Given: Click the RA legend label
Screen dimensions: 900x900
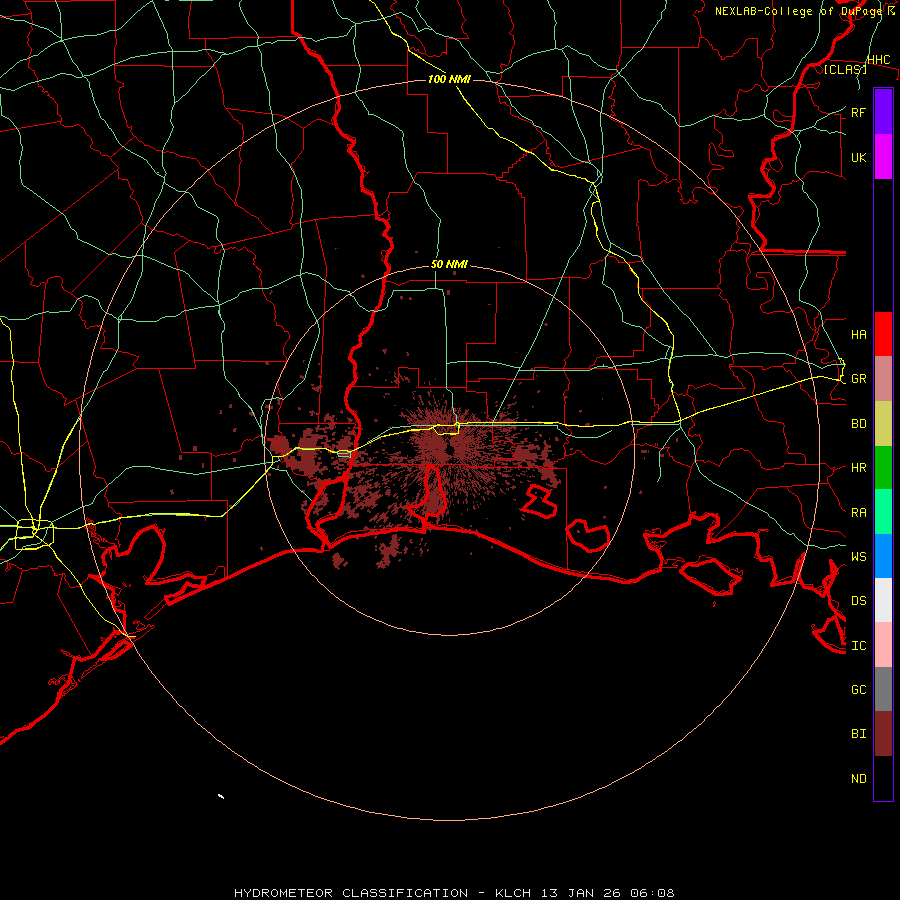Looking at the screenshot, I should [858, 513].
